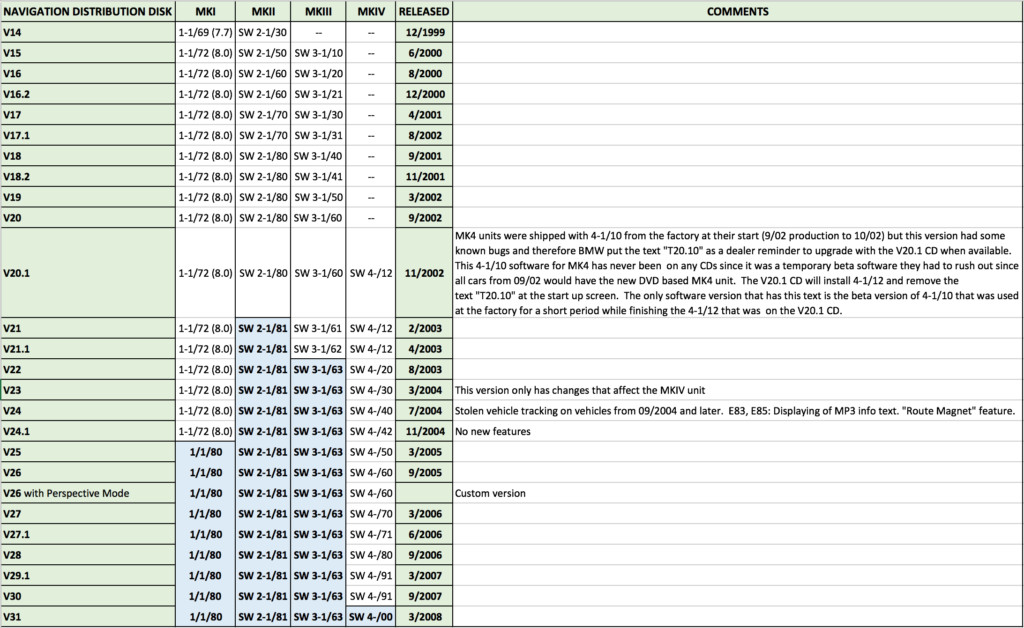Select the V22 disk cell
The height and width of the screenshot is (628, 1024).
(x=88, y=369)
